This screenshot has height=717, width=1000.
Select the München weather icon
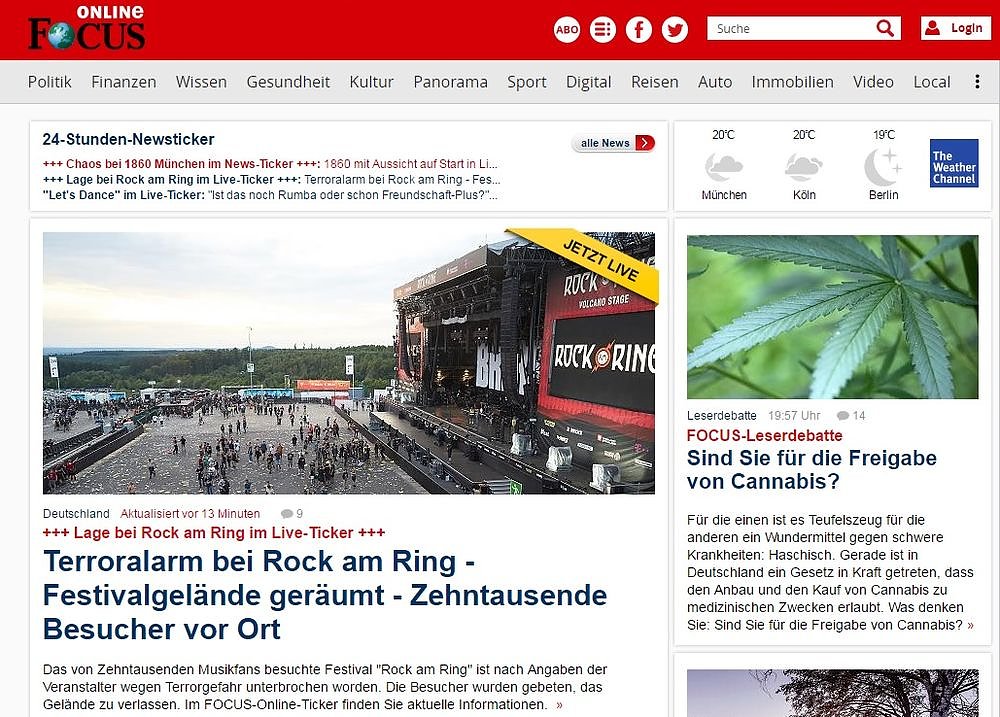(x=724, y=168)
